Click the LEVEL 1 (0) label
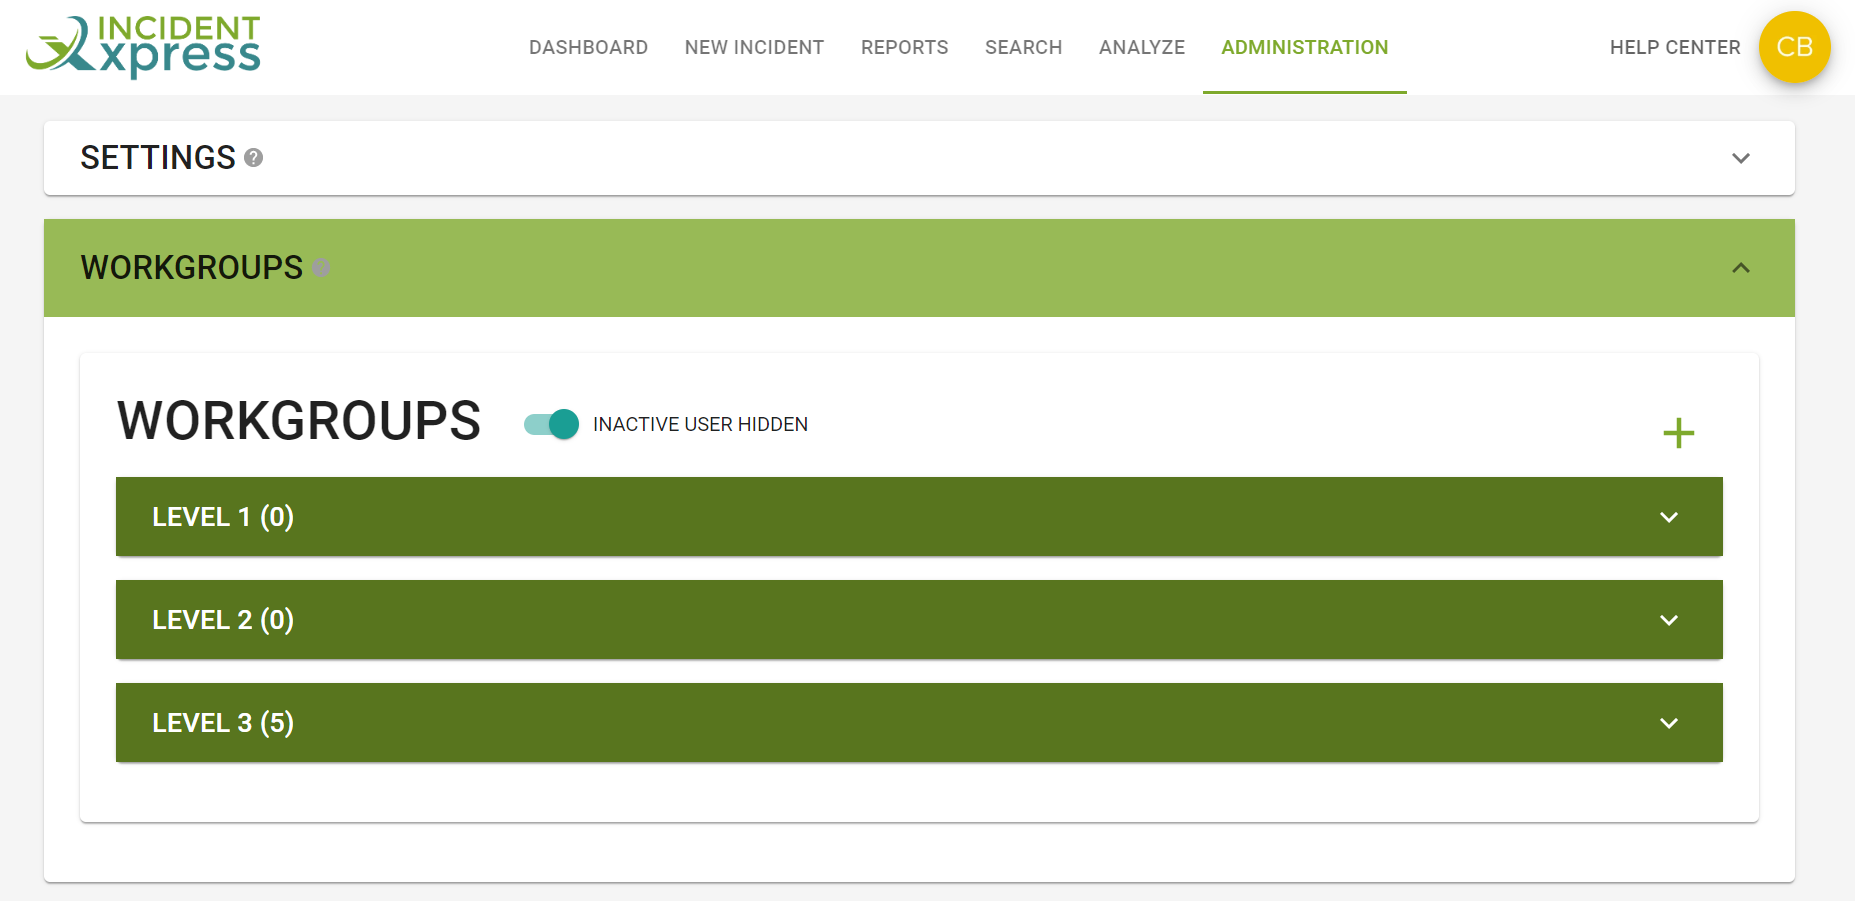This screenshot has width=1855, height=901. [x=223, y=517]
